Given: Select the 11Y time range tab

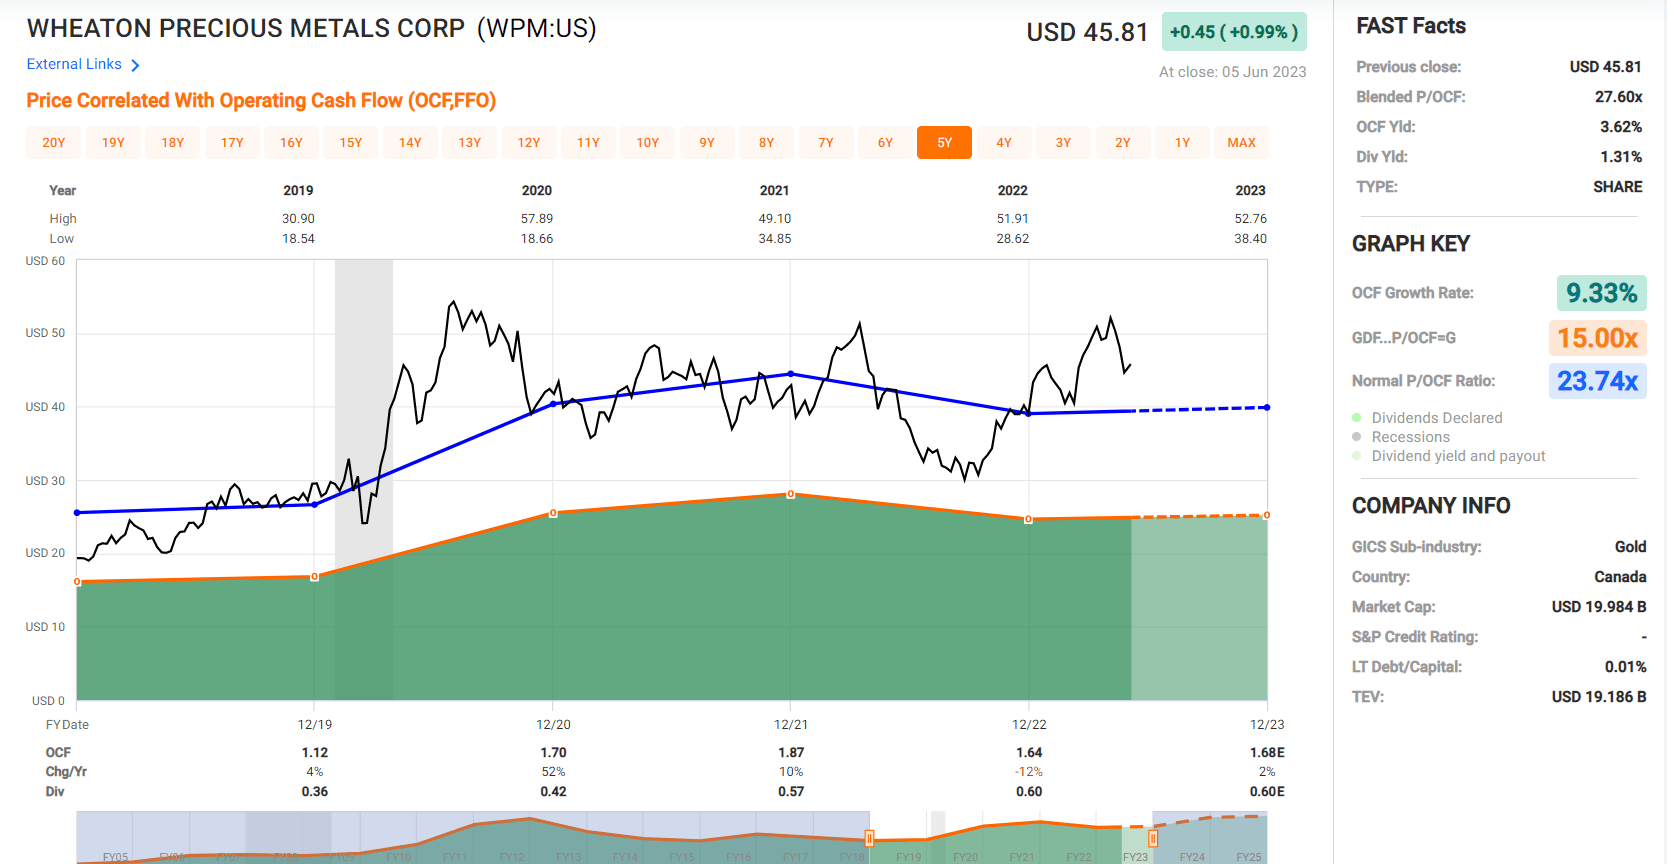Looking at the screenshot, I should (x=588, y=143).
